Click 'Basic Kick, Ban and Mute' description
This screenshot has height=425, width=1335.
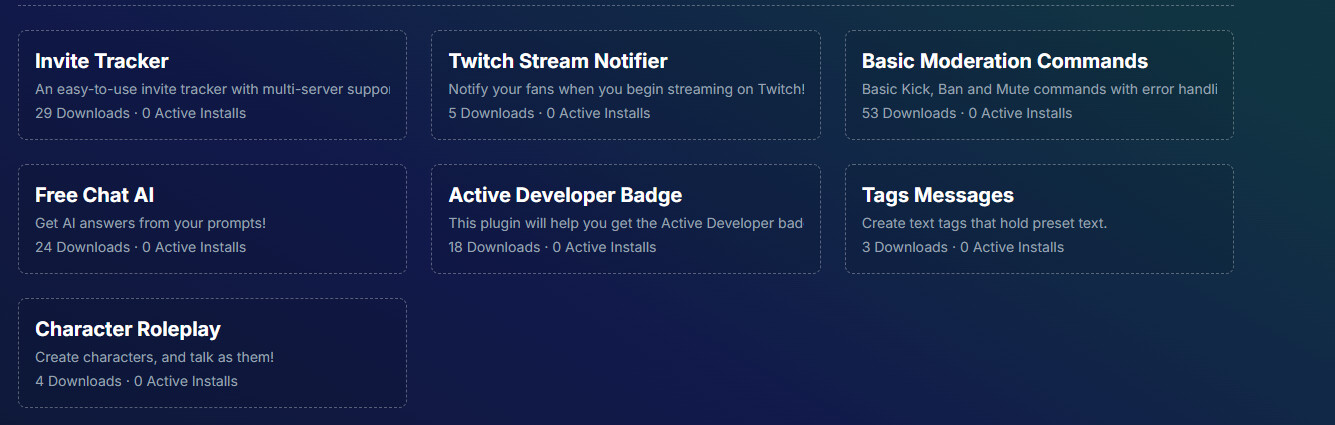click(1039, 89)
